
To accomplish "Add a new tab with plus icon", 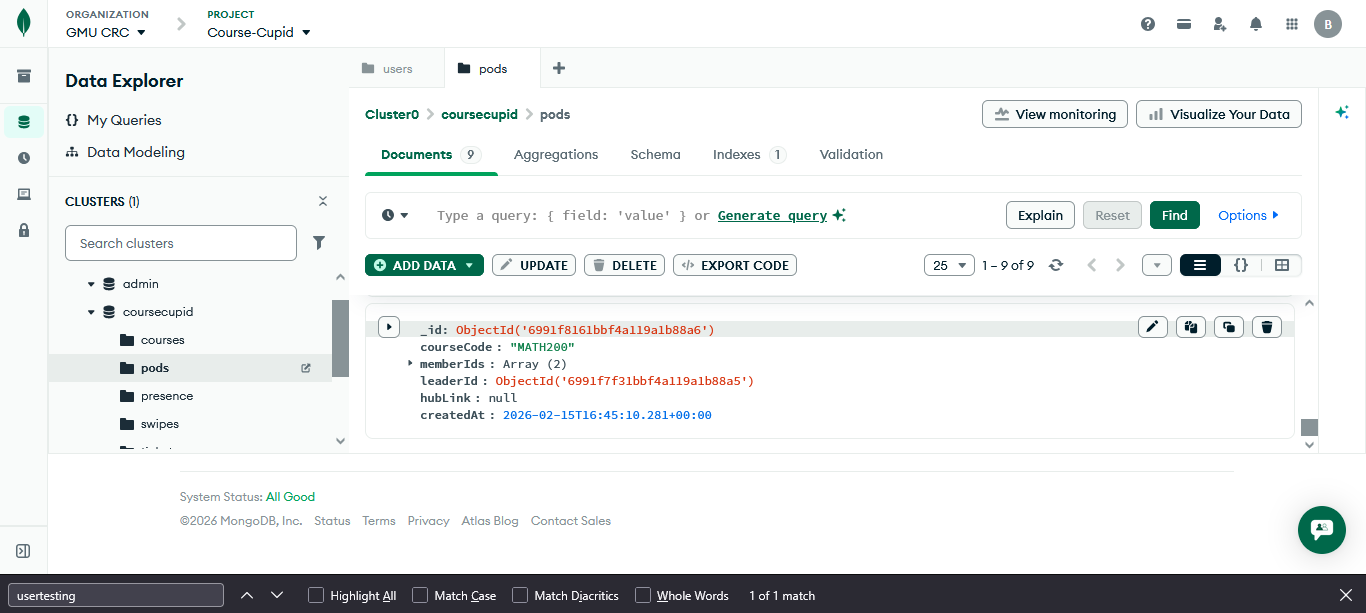I will point(559,68).
